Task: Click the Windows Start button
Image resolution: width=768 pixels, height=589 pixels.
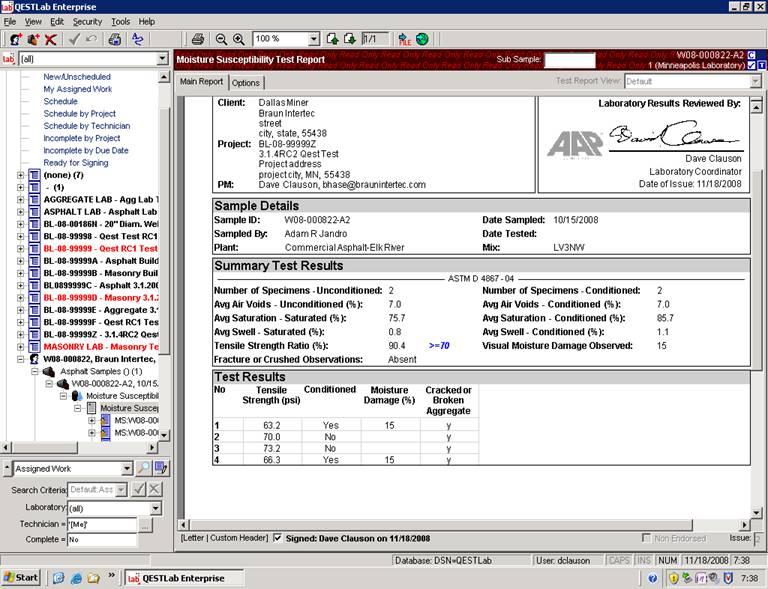Action: click(22, 577)
